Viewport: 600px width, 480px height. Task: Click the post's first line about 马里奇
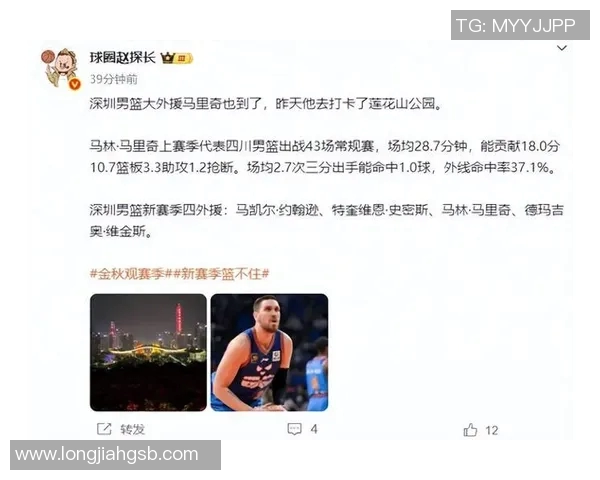click(266, 104)
